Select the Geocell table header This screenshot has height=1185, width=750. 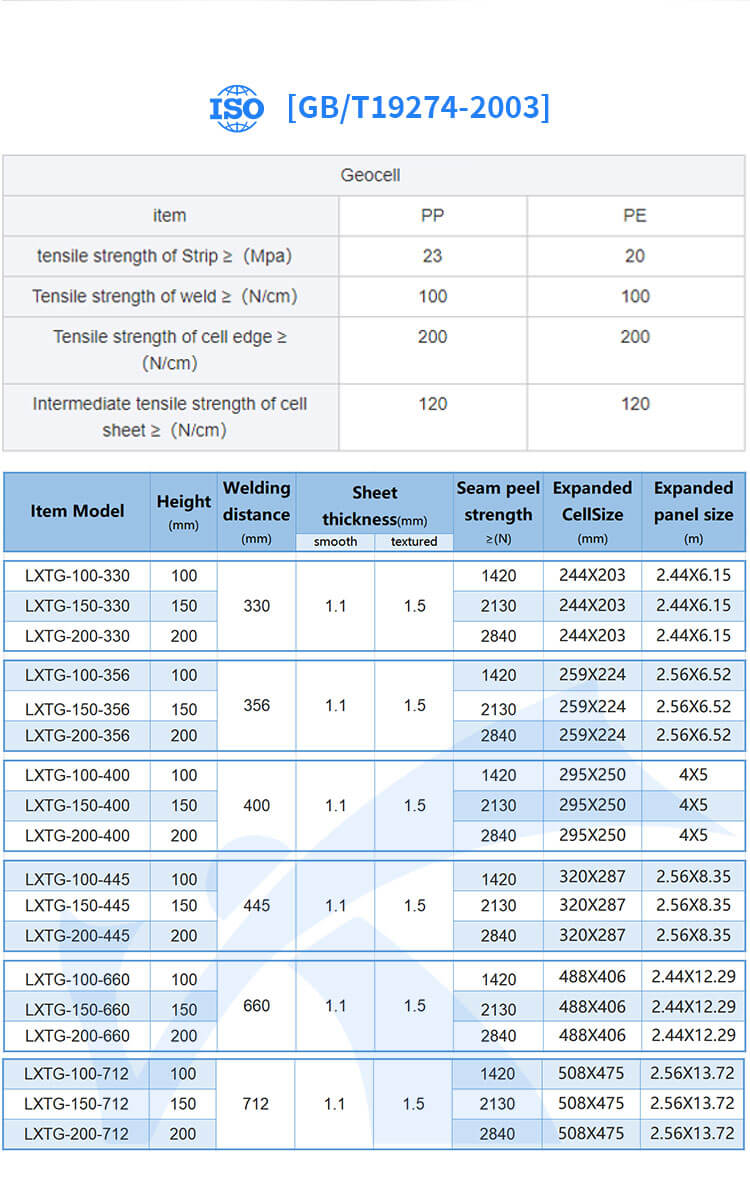pyautogui.click(x=370, y=175)
